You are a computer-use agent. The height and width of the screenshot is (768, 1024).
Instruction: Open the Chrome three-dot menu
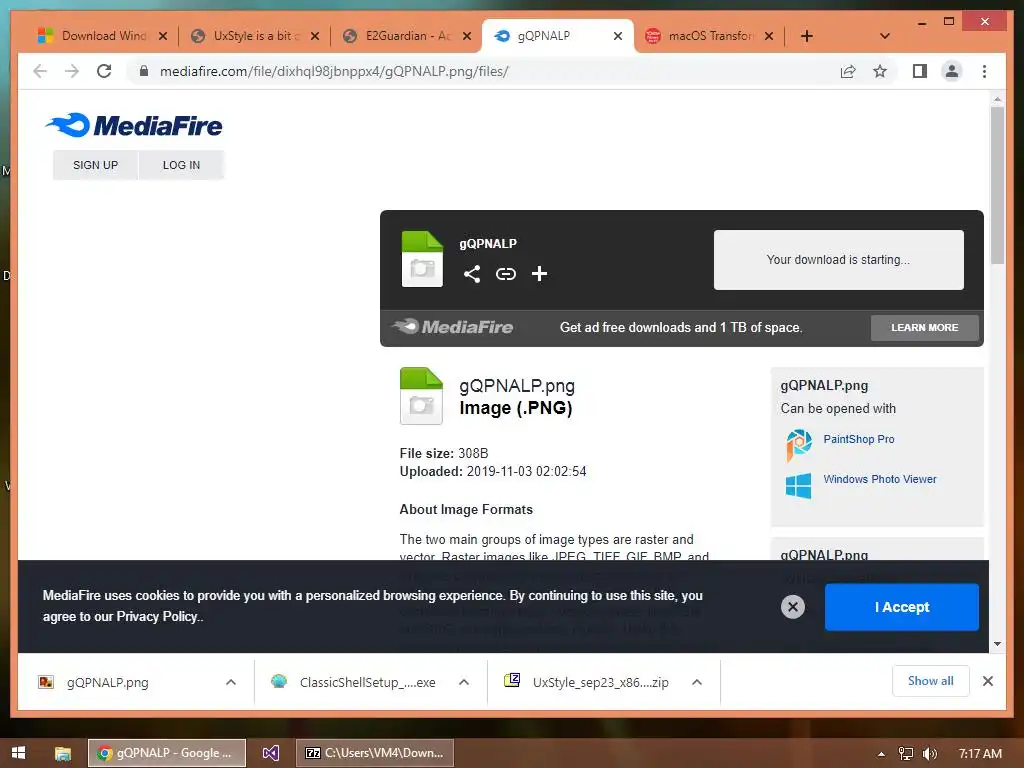coord(984,71)
